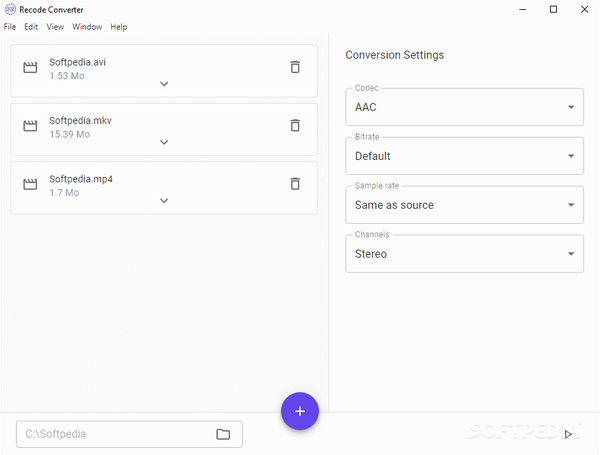The width and height of the screenshot is (600, 455).
Task: Start conversion with the play icon
Action: pos(568,434)
